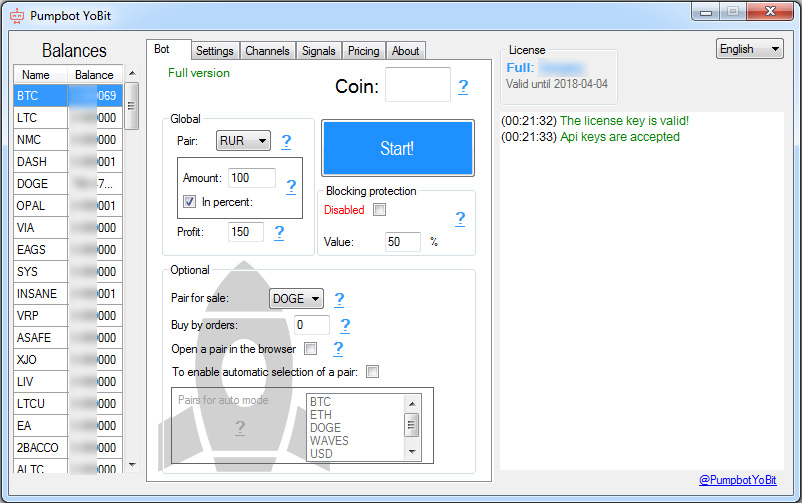Select the DASH row in Balances
The image size is (802, 503).
[69, 162]
